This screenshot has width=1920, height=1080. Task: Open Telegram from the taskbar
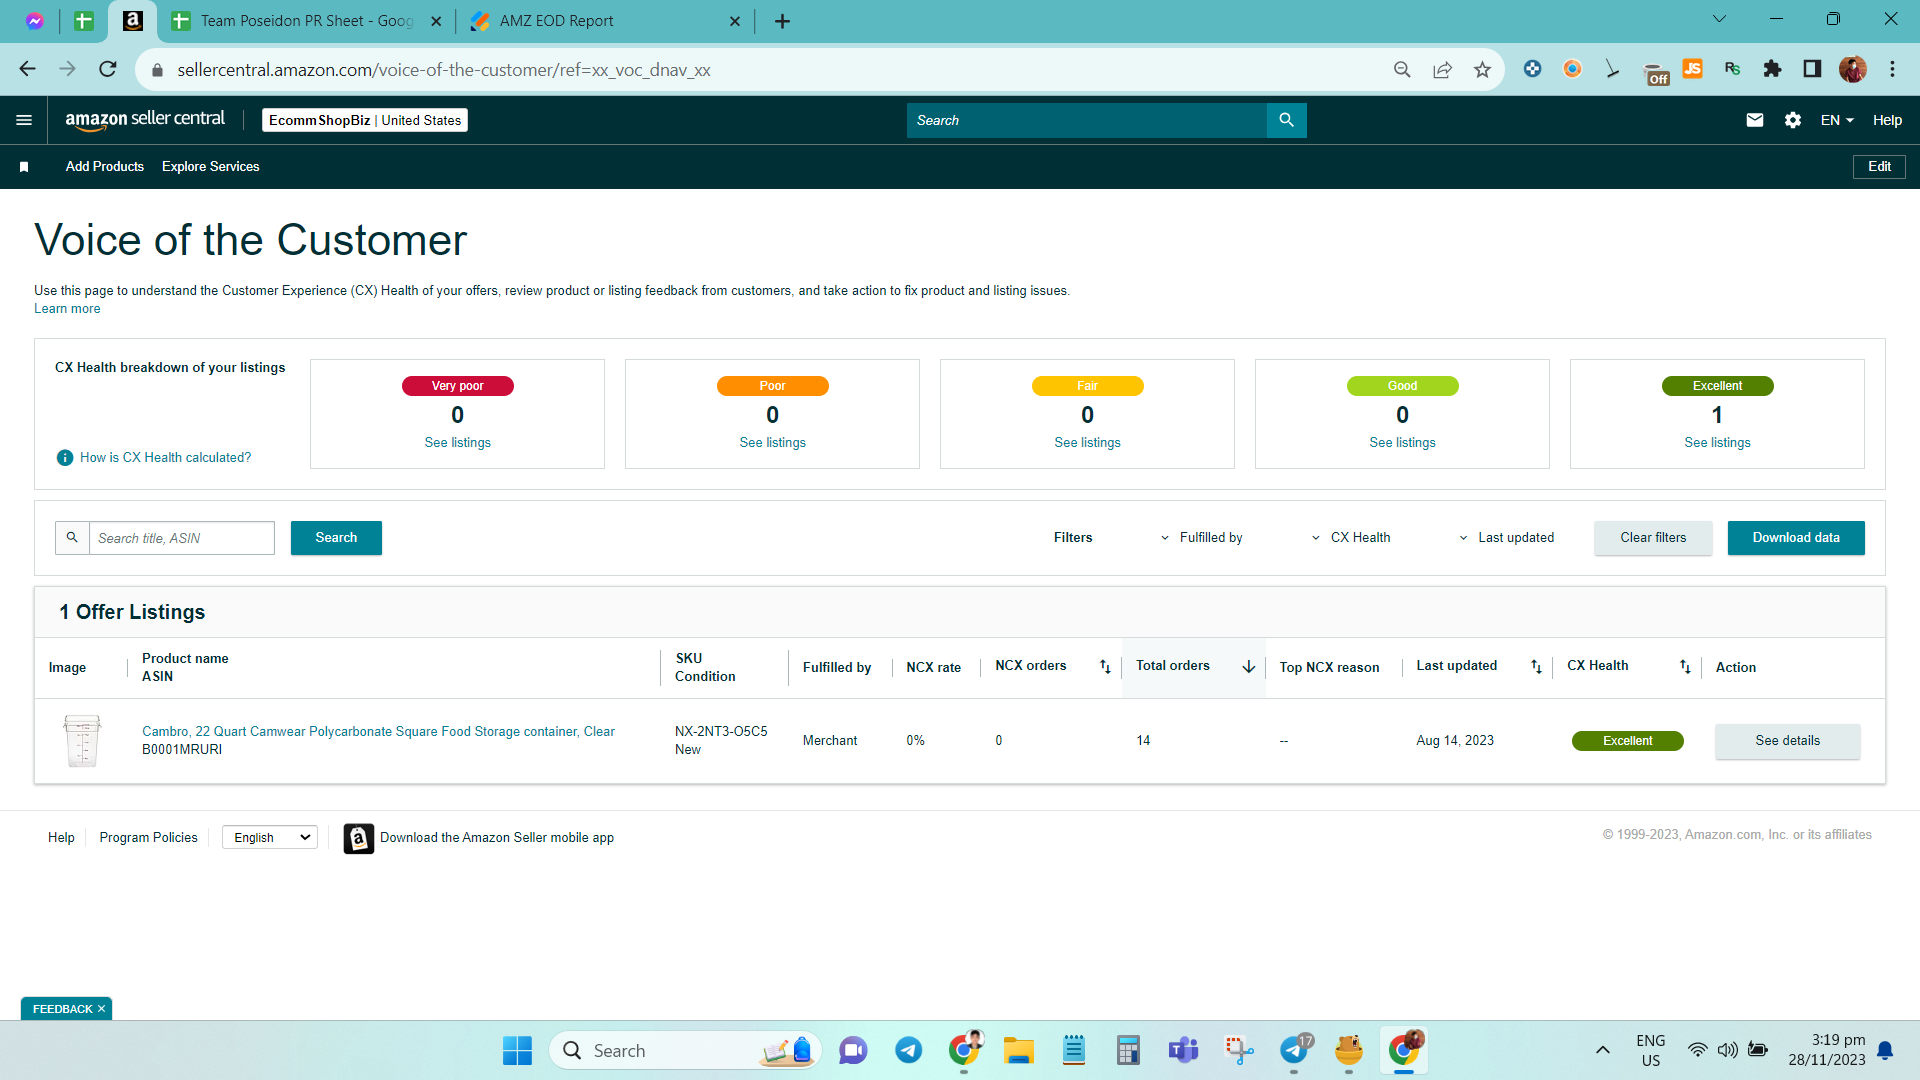click(x=908, y=1051)
